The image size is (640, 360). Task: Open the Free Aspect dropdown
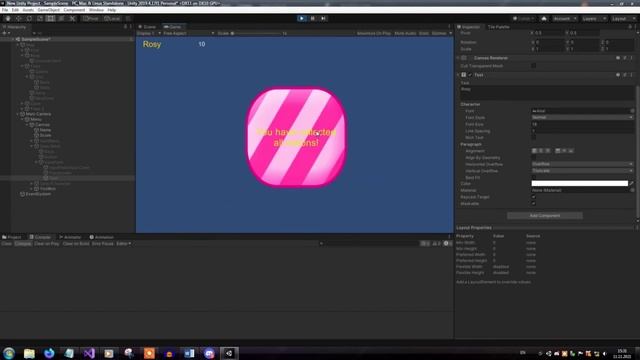tap(189, 33)
